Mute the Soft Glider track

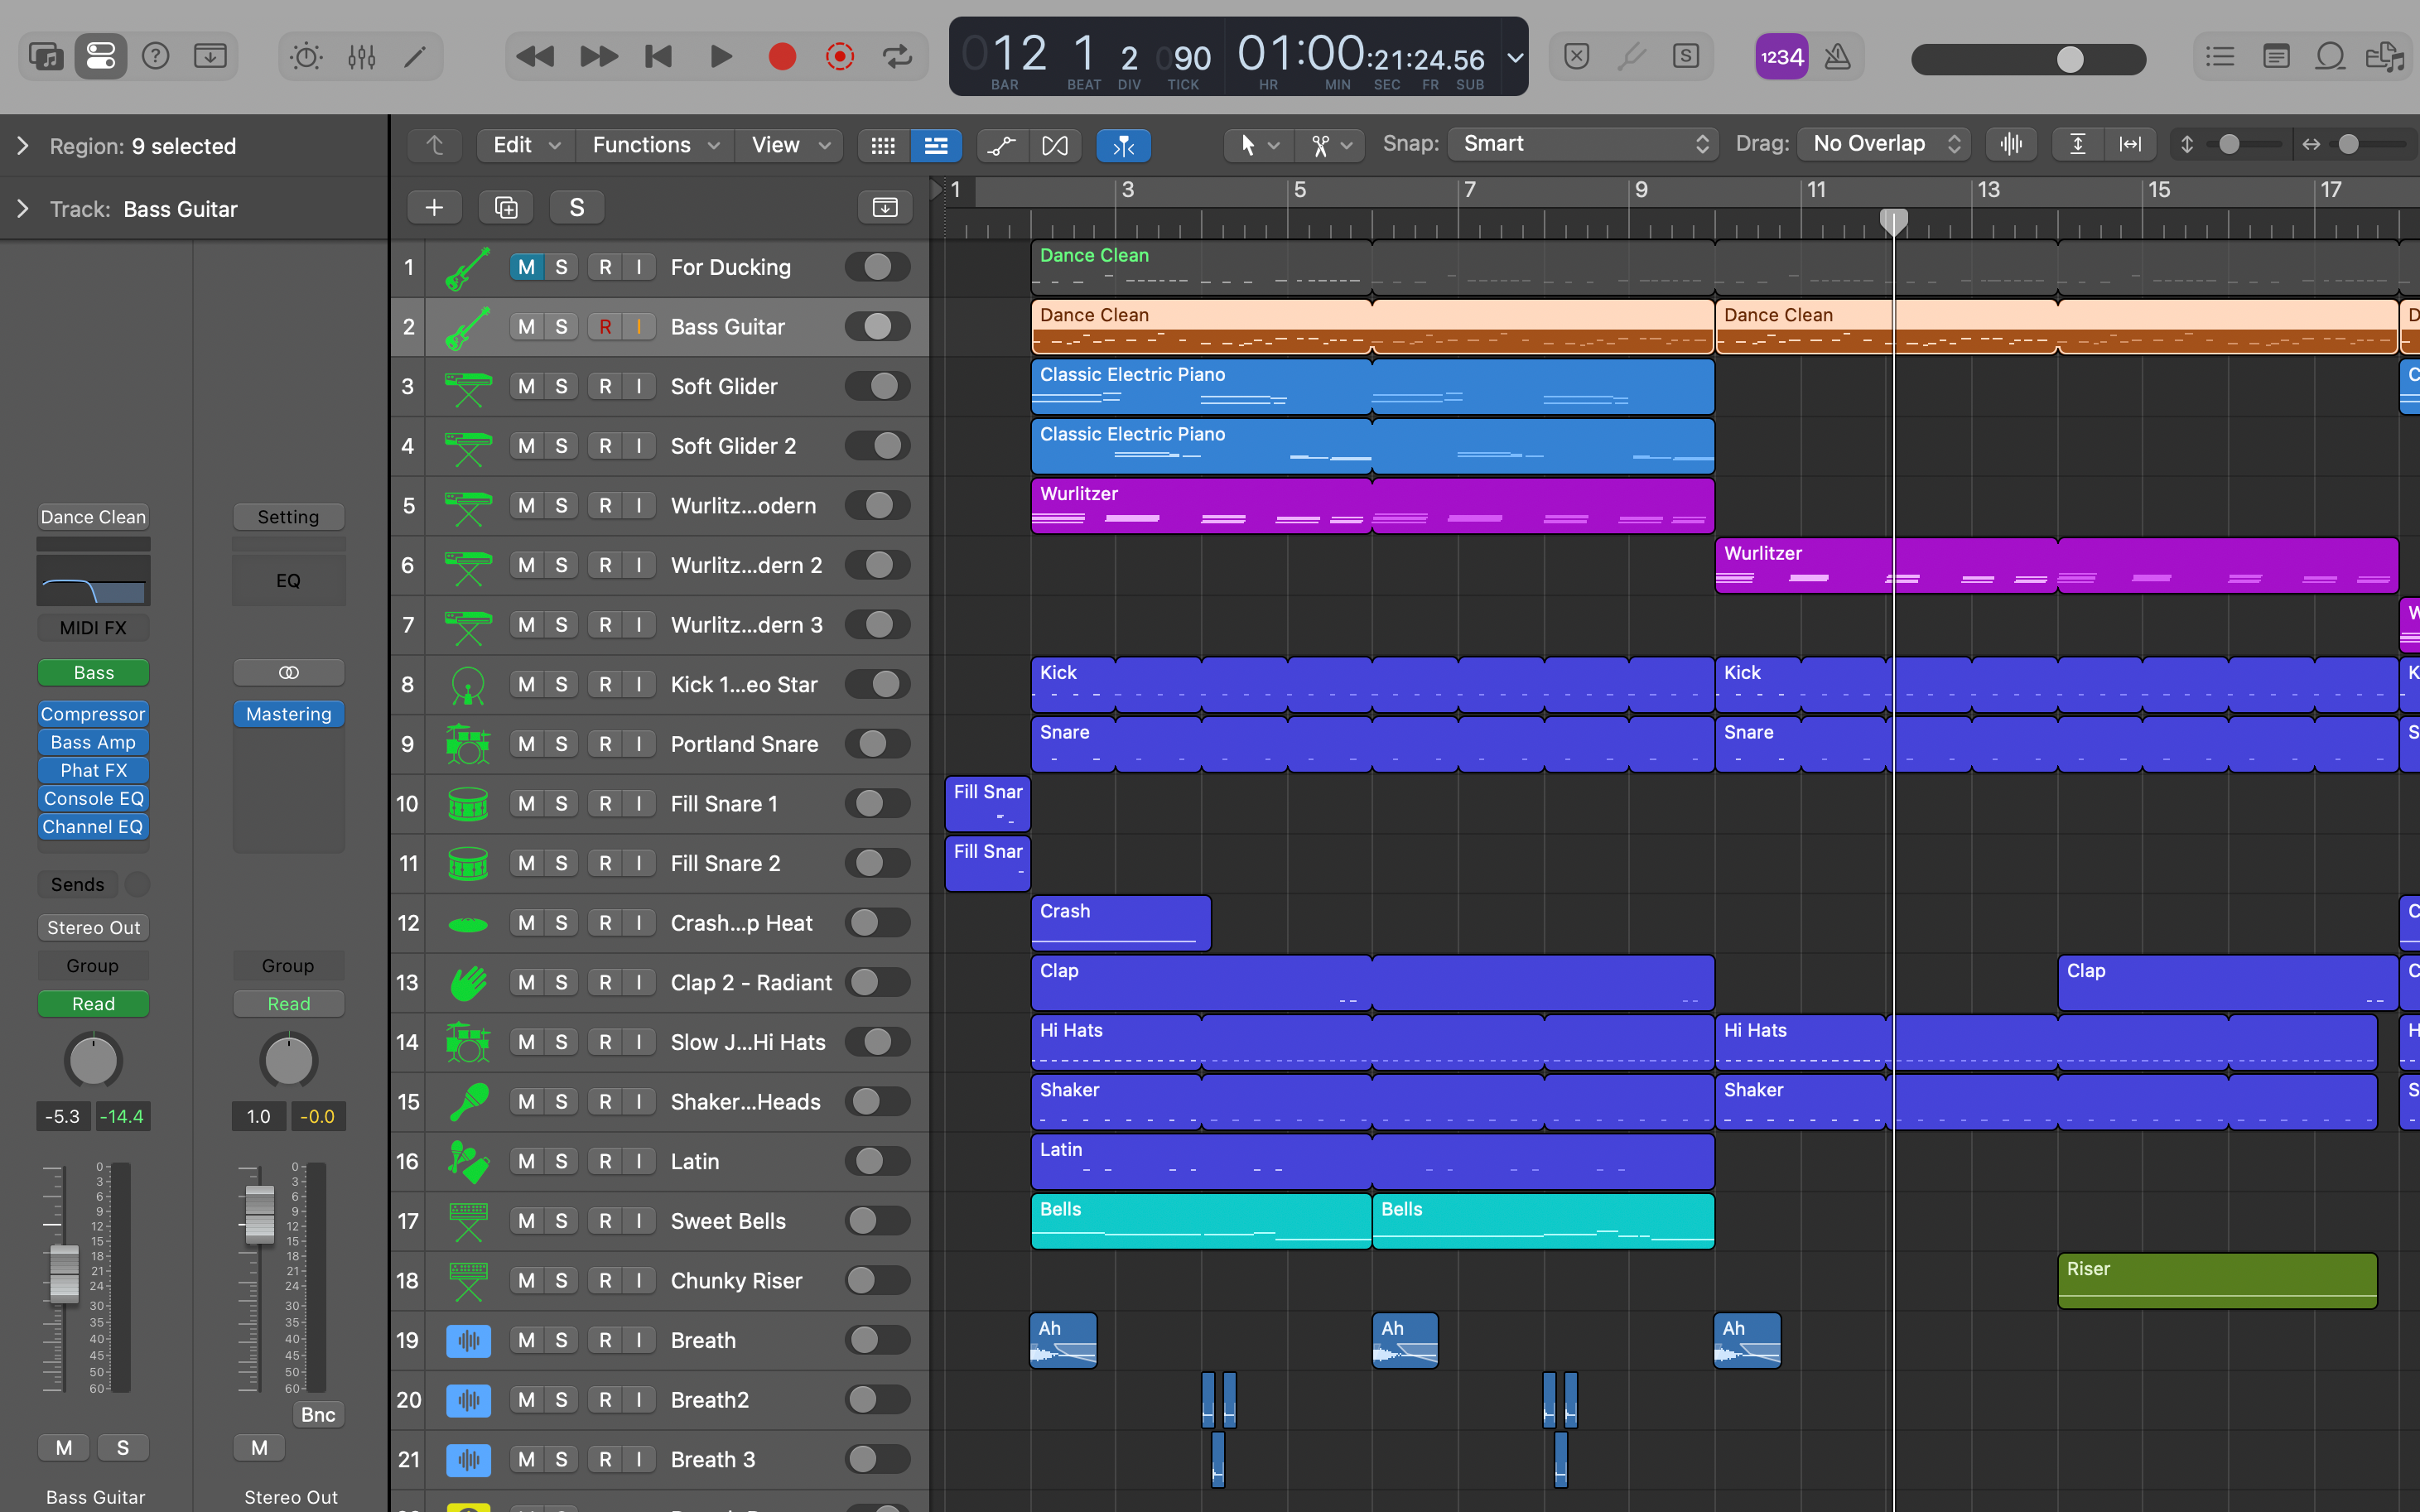tap(526, 386)
